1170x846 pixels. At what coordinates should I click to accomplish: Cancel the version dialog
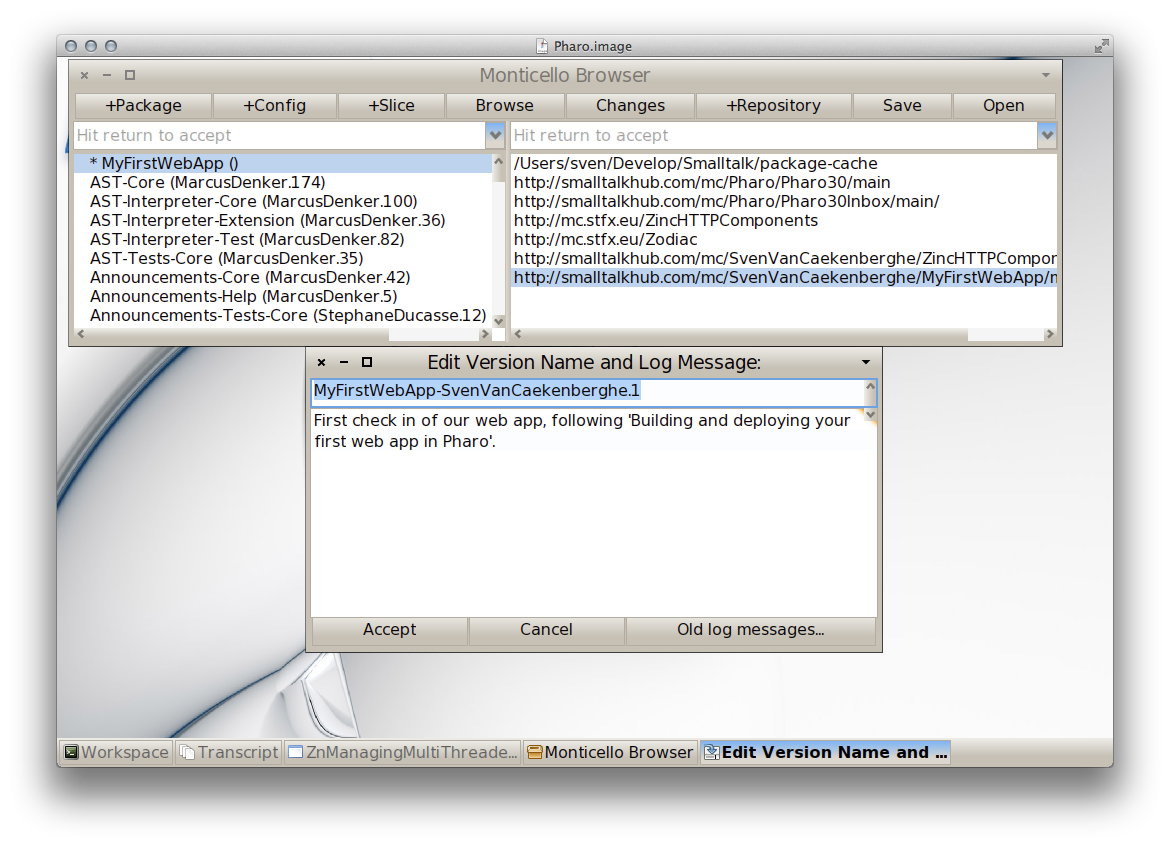click(x=546, y=630)
